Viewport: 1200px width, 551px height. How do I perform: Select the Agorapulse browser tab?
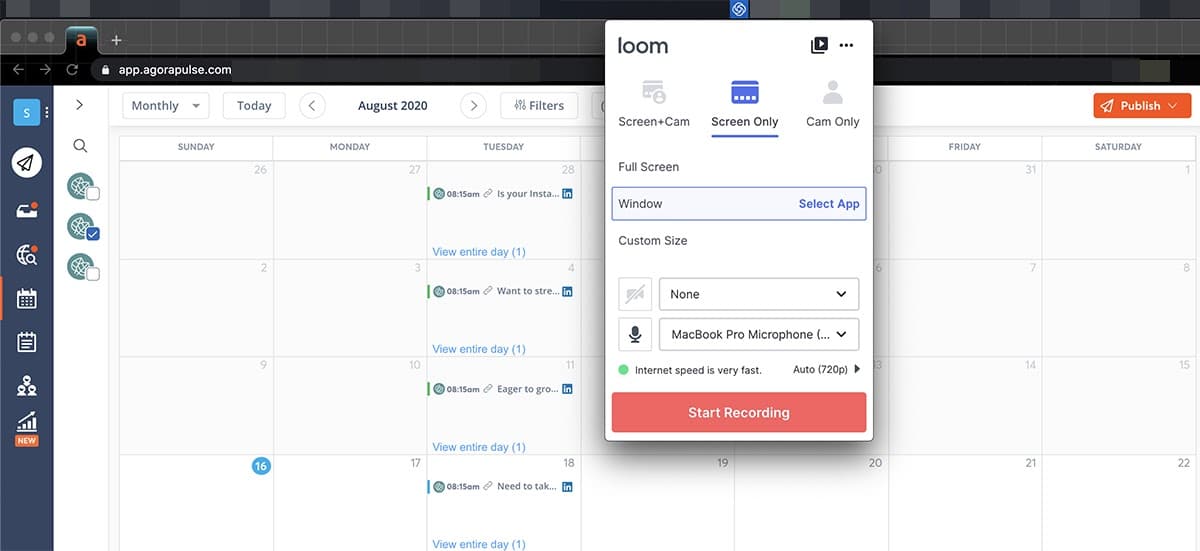[81, 41]
